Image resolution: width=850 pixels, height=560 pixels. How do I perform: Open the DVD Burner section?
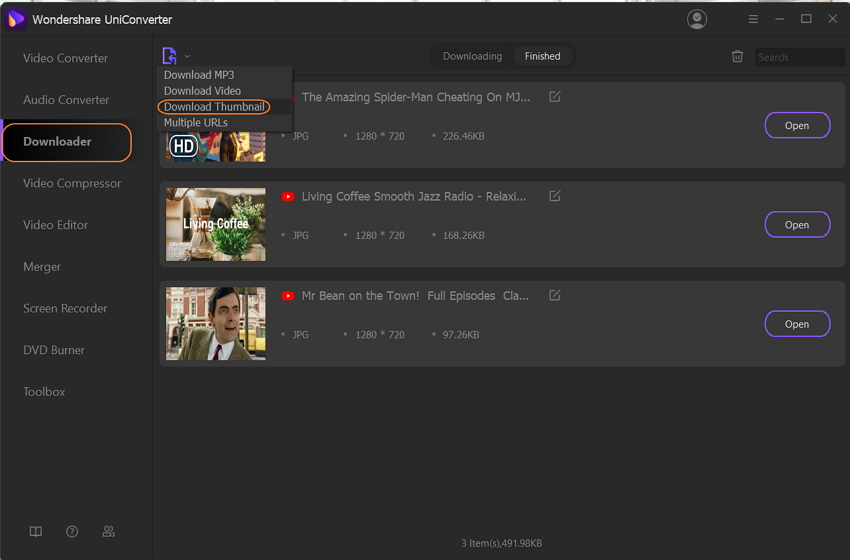point(54,350)
